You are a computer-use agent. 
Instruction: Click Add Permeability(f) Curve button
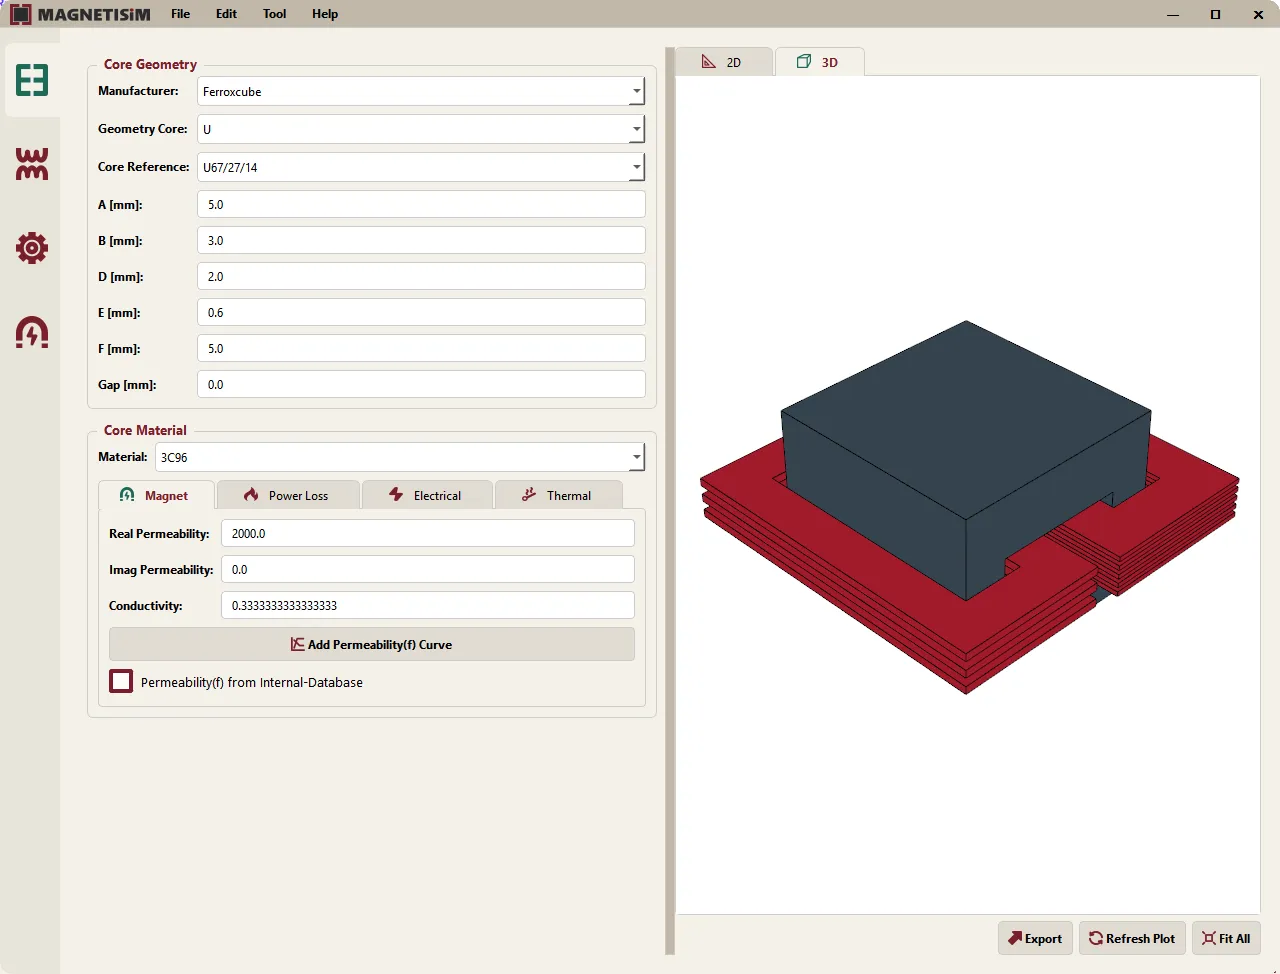point(372,644)
